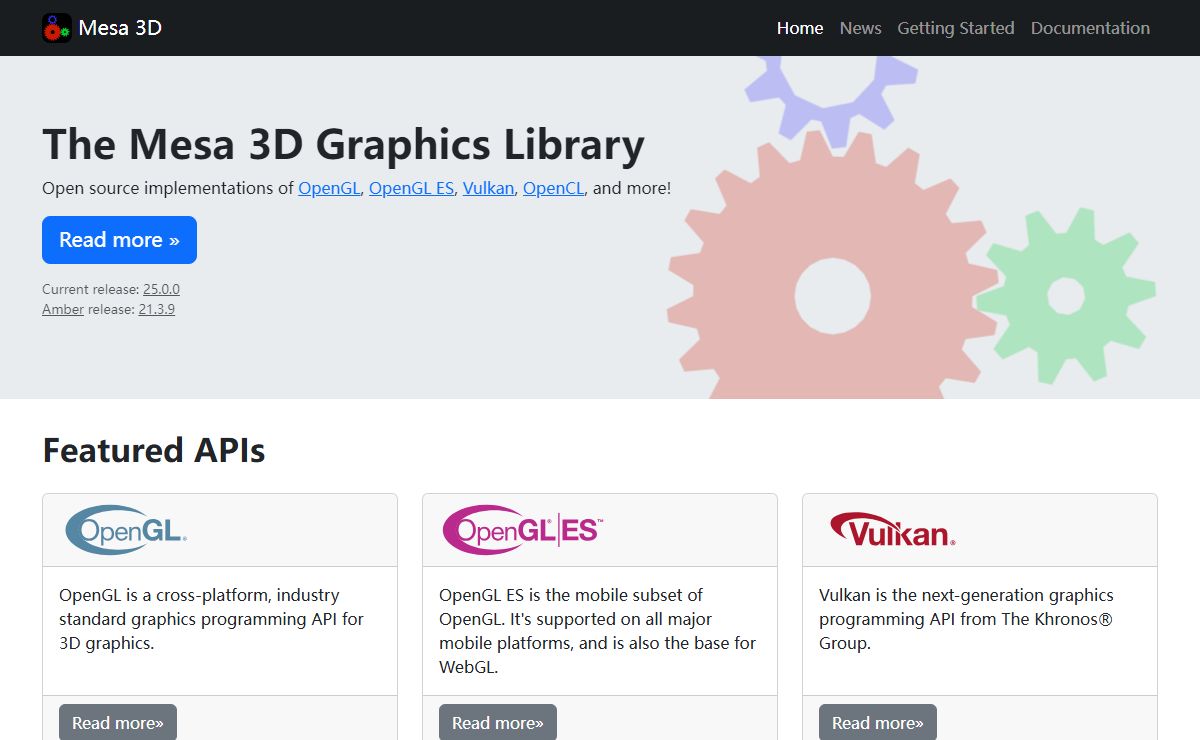
Task: Open current release 25.0.0 link
Action: [x=161, y=289]
